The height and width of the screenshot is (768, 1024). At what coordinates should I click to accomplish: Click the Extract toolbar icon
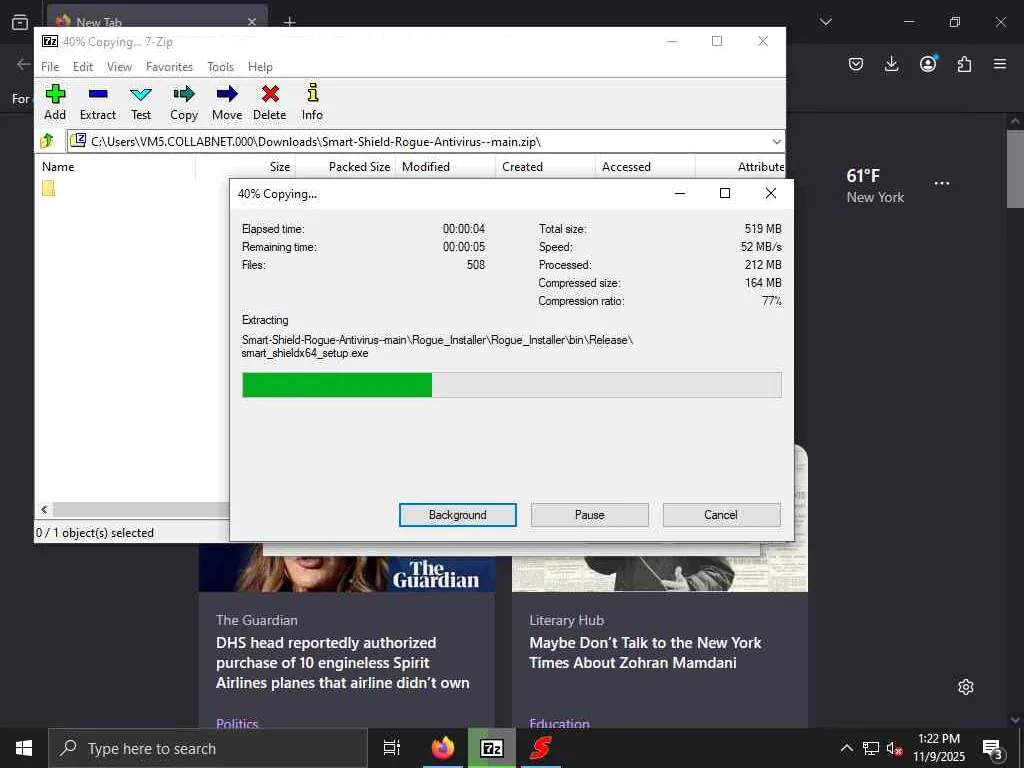pos(98,102)
